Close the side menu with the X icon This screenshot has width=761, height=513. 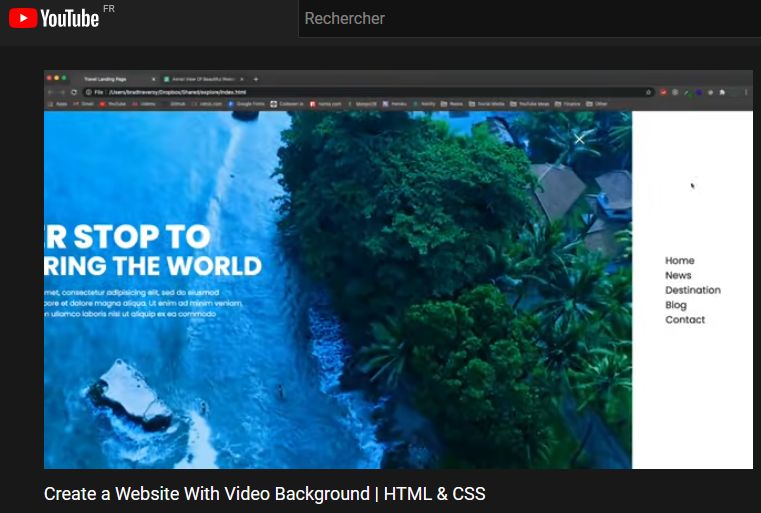coord(579,139)
